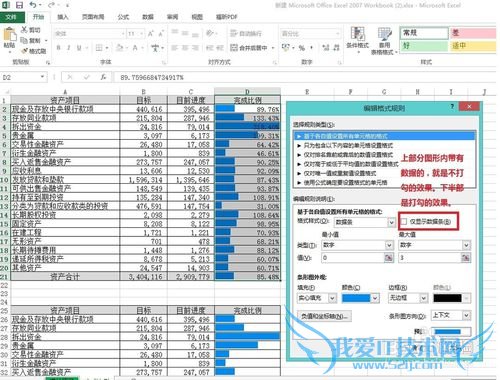Click the Insert Function fx icon
Image resolution: width=500 pixels, height=380 pixels.
click(104, 77)
